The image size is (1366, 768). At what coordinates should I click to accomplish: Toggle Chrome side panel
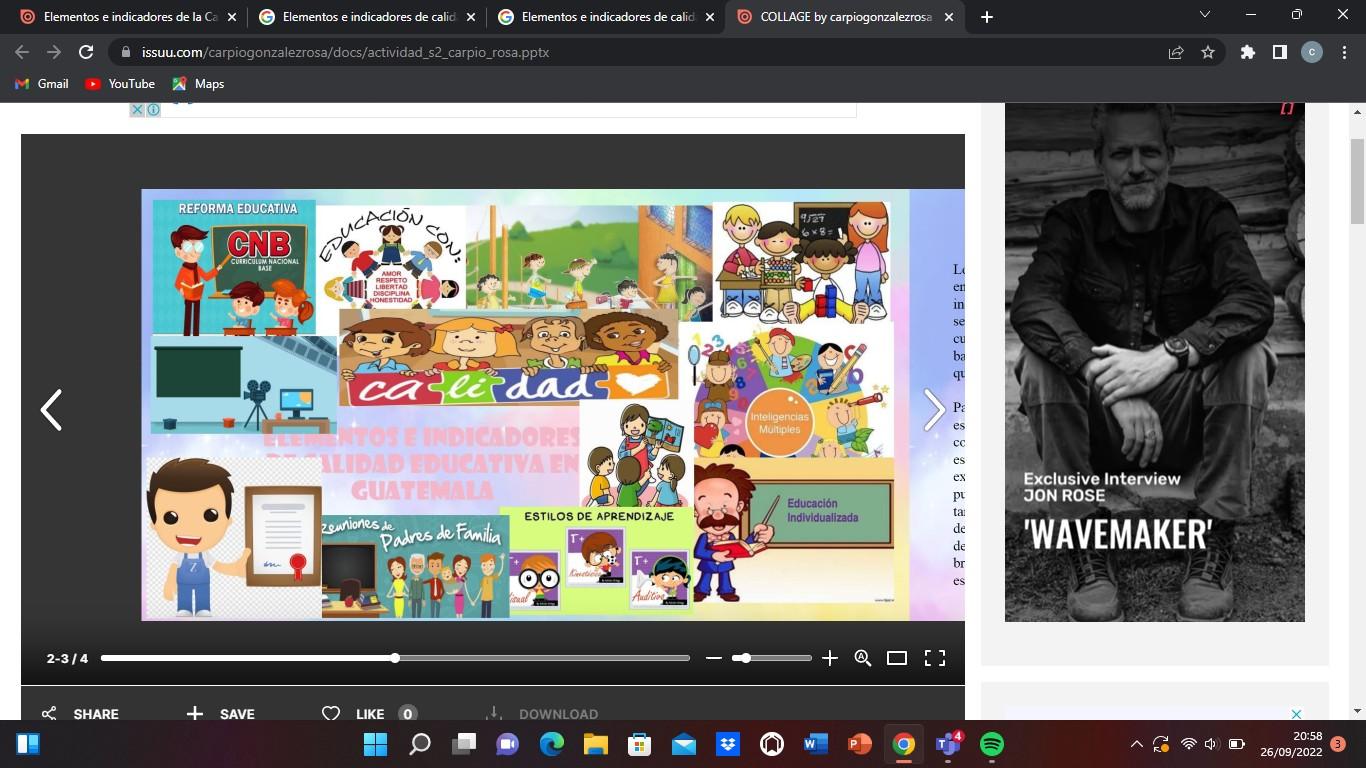1279,53
